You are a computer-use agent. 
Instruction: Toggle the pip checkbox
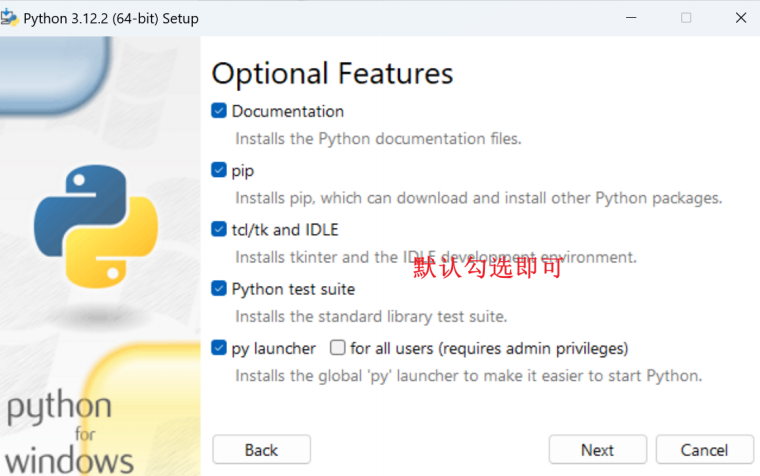tap(219, 170)
